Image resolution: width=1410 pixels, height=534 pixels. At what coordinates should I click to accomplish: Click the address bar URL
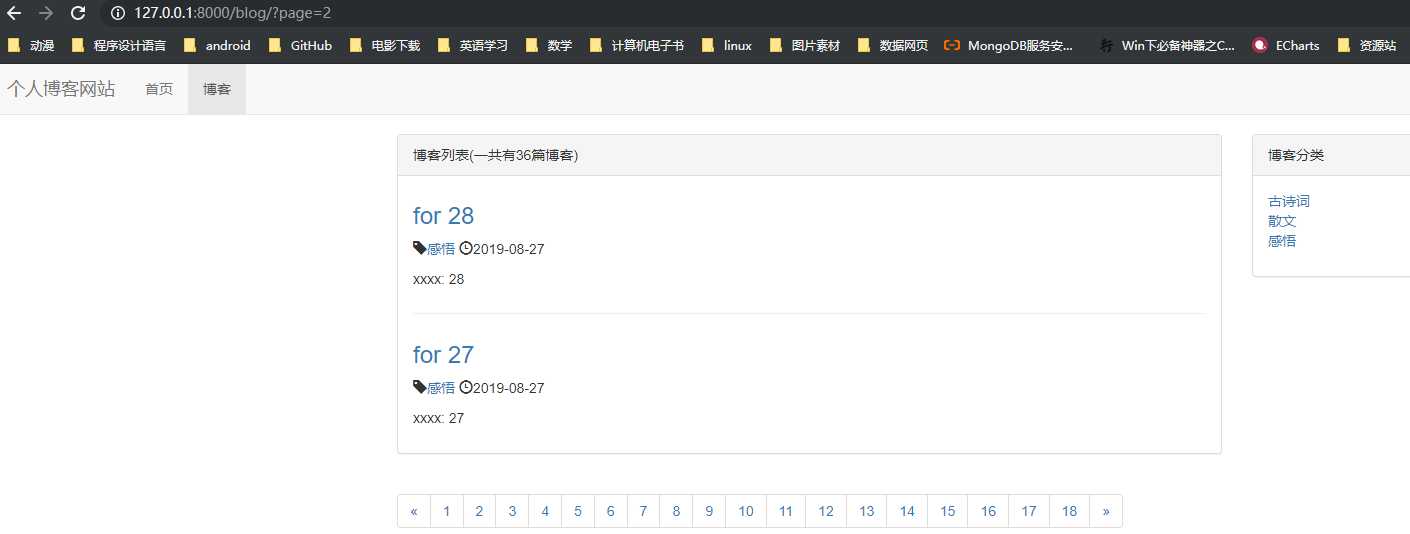coord(232,13)
